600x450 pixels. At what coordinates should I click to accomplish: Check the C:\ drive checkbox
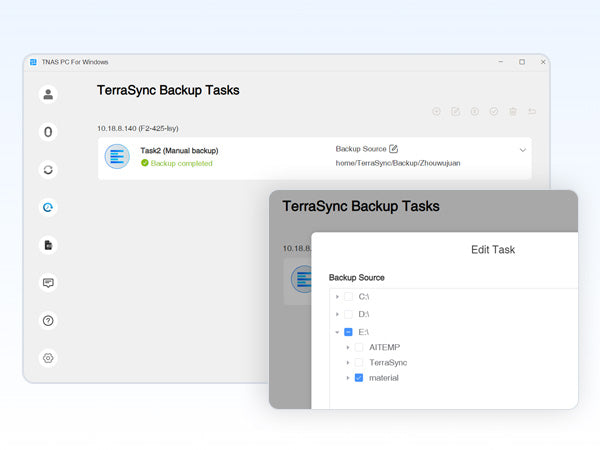click(348, 297)
